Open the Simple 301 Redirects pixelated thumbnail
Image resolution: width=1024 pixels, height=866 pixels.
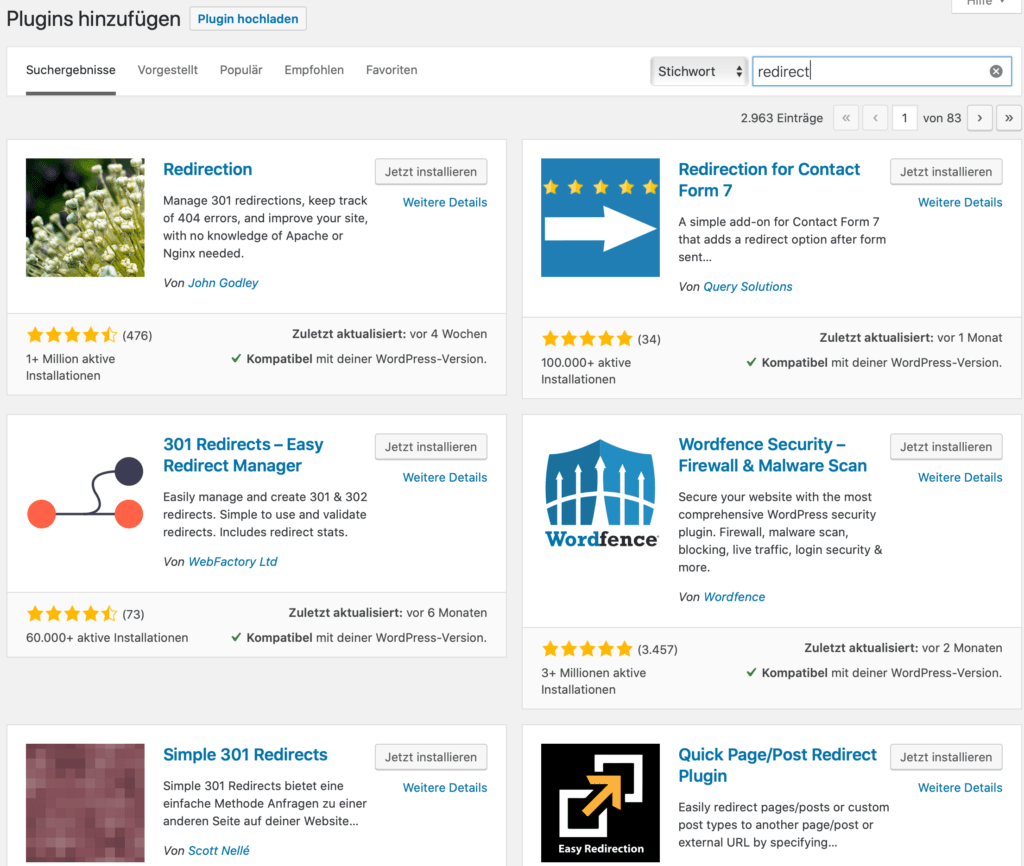[86, 803]
